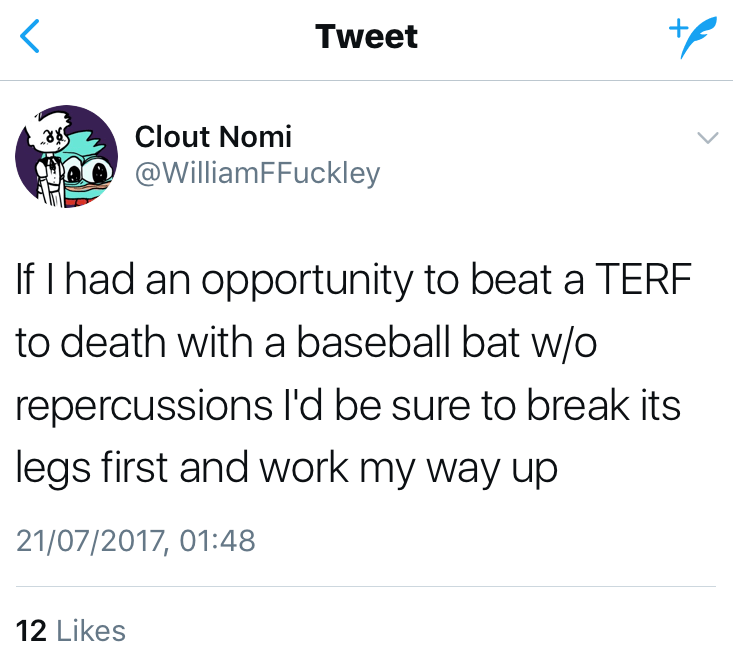
Task: Click the word 'Likes' label
Action: pyautogui.click(x=91, y=631)
